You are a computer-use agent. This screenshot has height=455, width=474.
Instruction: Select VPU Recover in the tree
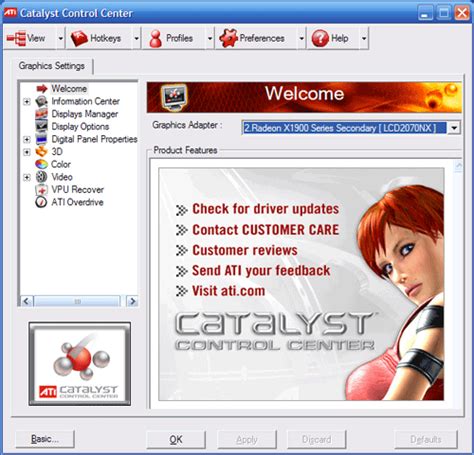pos(78,189)
